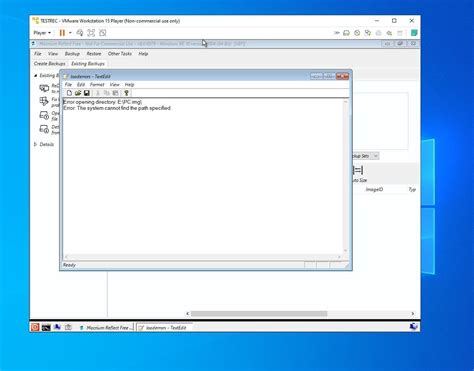
Task: Click the system tray icon in PE taskbar
Action: tap(414, 327)
